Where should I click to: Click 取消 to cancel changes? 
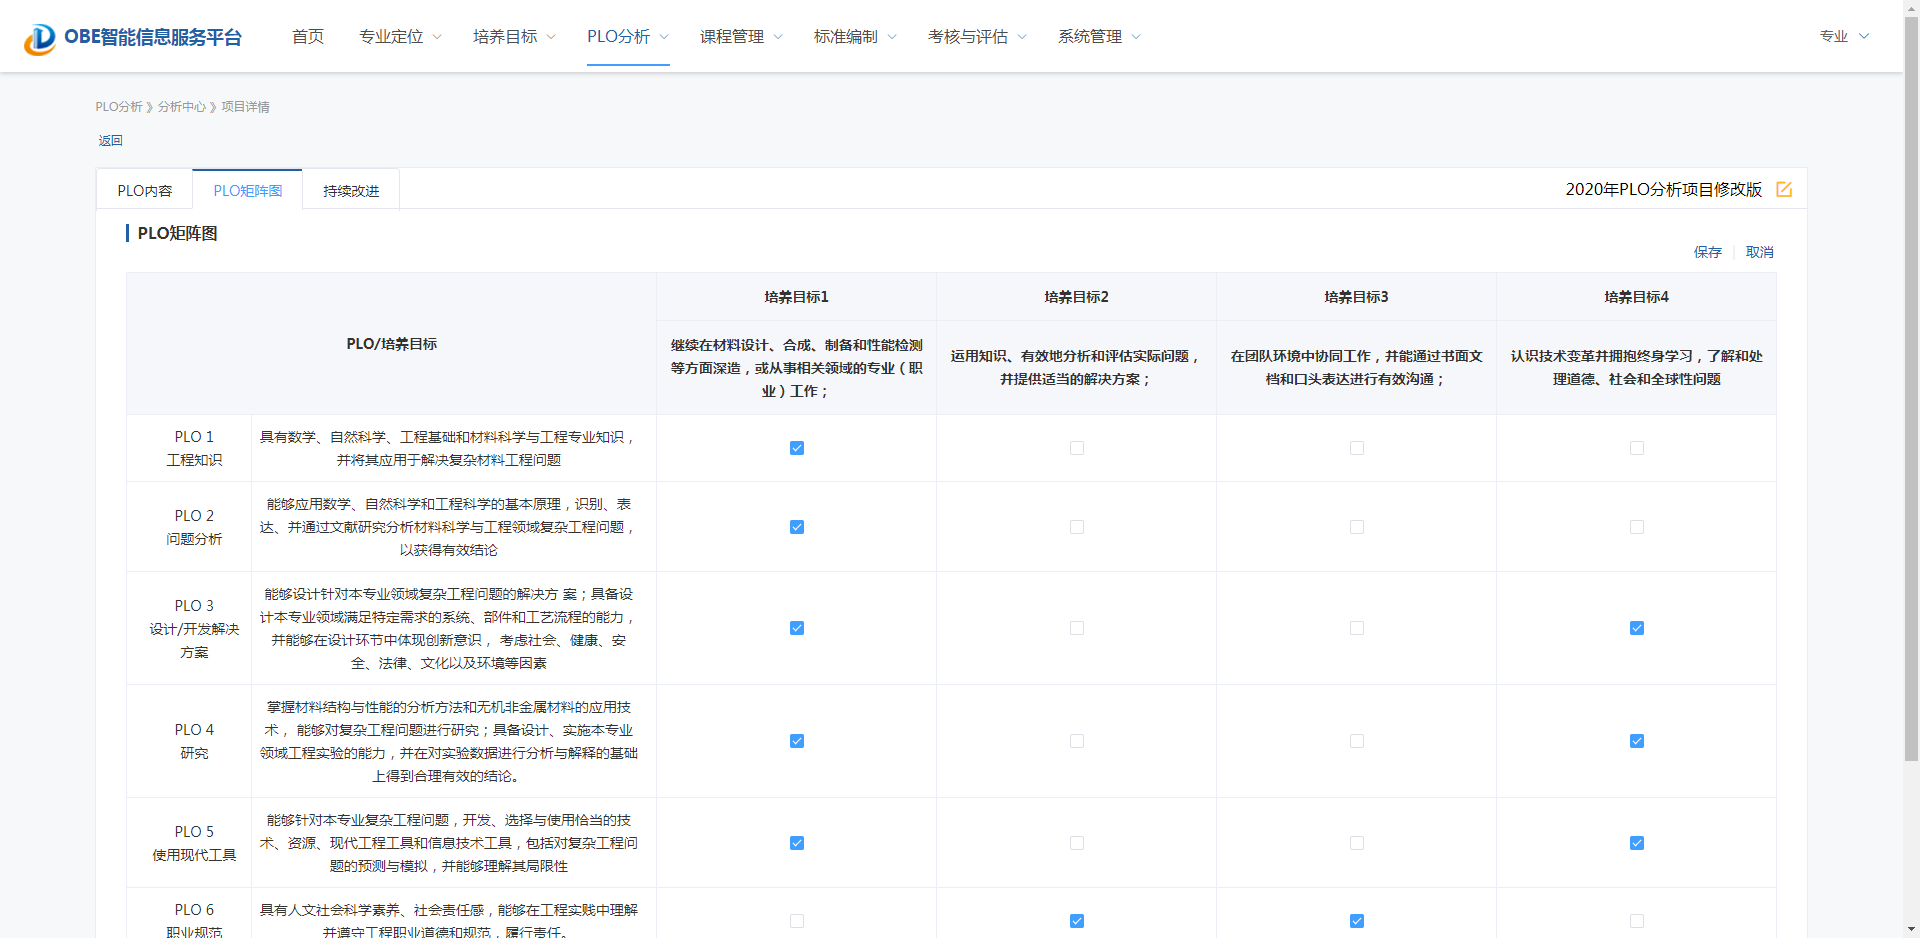(1759, 252)
